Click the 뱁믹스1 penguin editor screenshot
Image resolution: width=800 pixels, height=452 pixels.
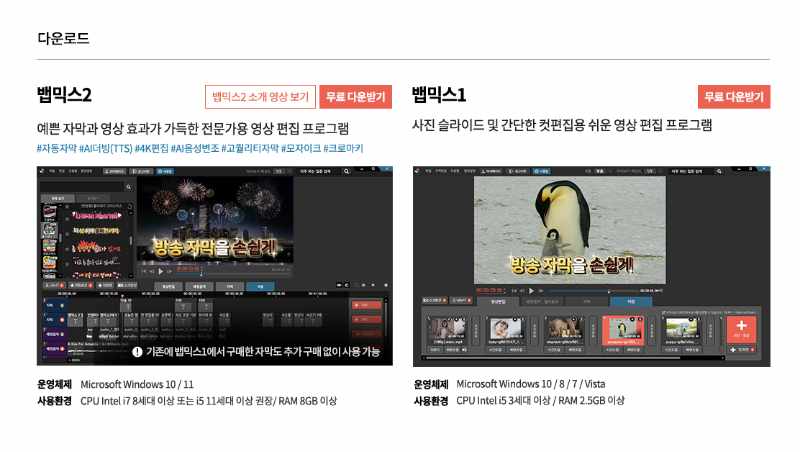point(592,266)
